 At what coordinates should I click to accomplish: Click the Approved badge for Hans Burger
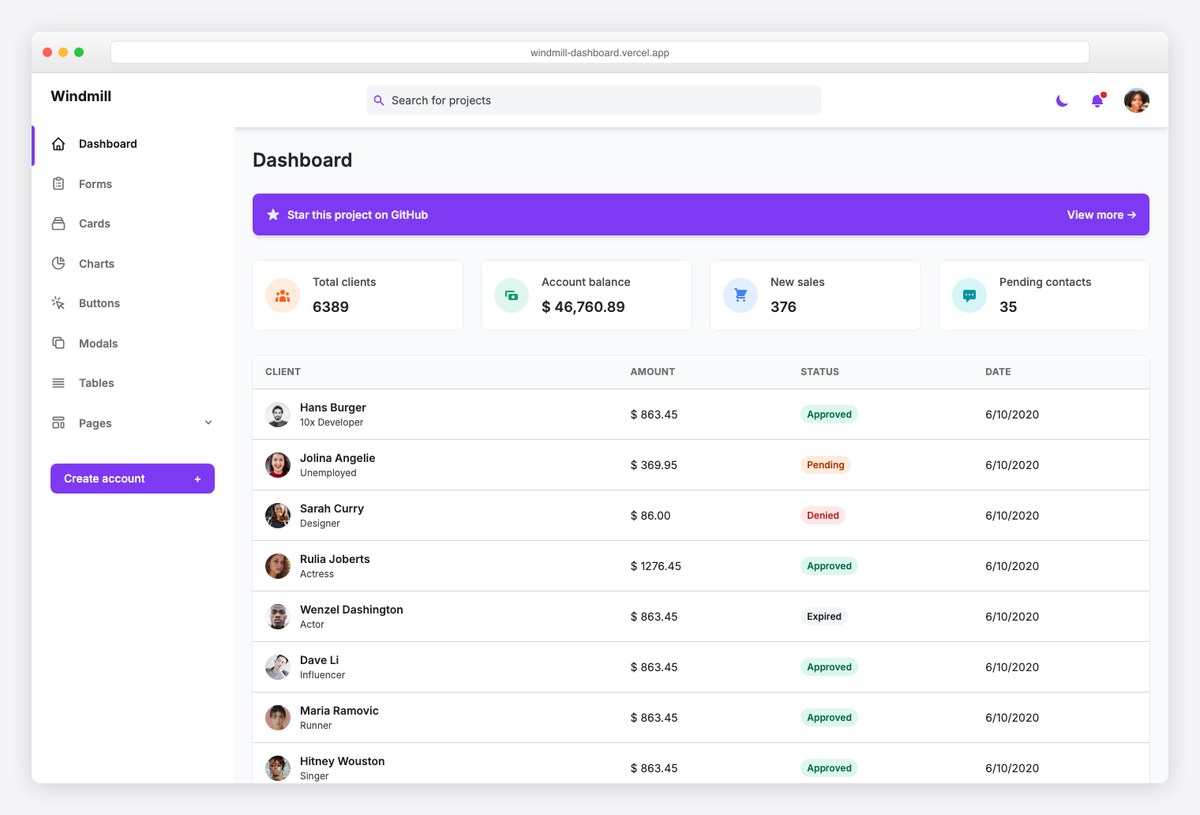(x=829, y=414)
